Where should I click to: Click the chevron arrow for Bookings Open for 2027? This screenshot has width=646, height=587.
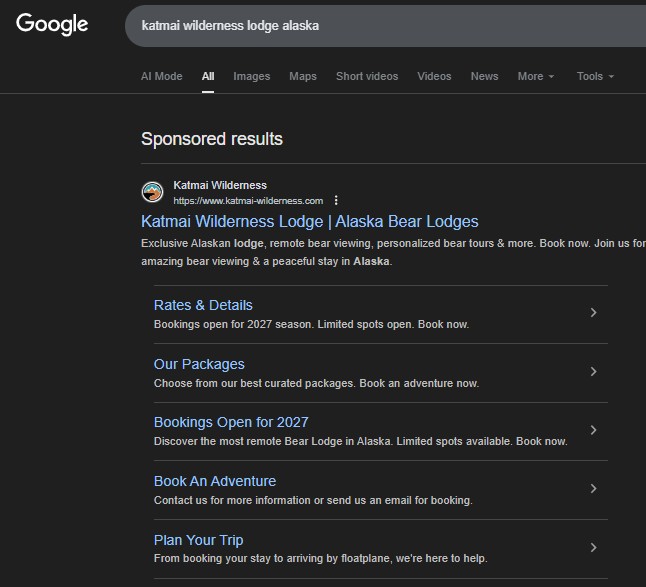click(x=593, y=430)
